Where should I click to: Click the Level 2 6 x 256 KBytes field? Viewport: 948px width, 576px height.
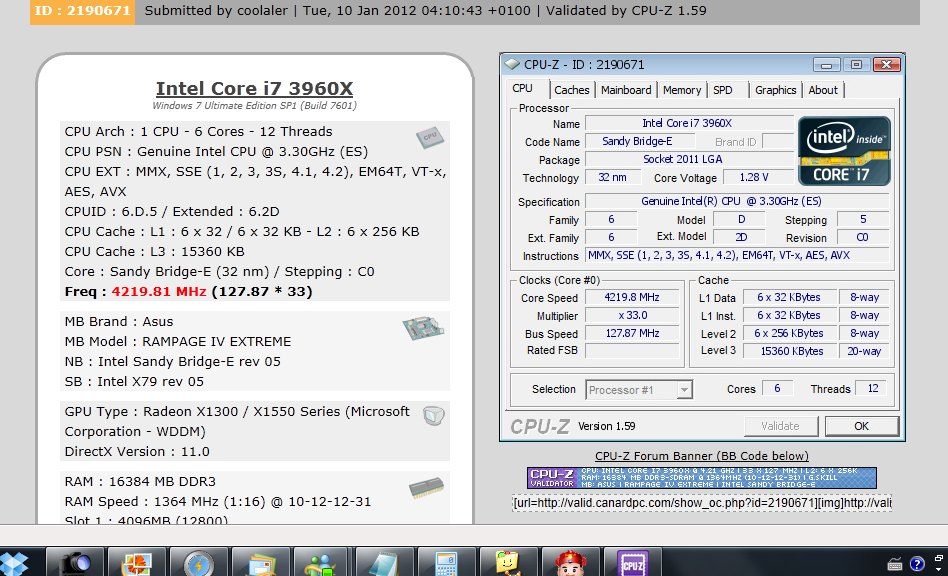791,334
